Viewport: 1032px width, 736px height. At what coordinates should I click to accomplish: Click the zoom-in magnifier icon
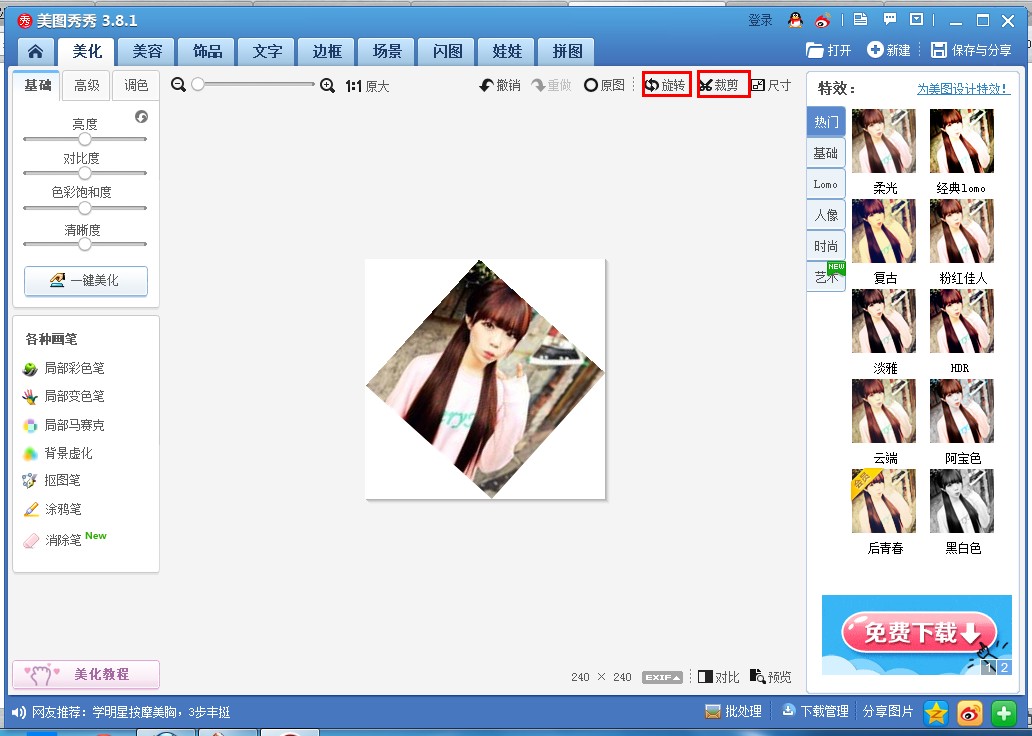tap(327, 86)
